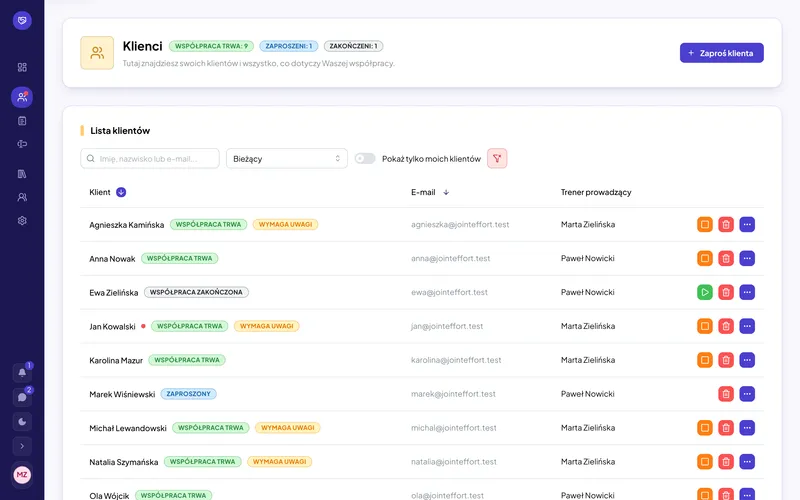Select the clients icon in sidebar
The width and height of the screenshot is (800, 500).
[x=22, y=97]
